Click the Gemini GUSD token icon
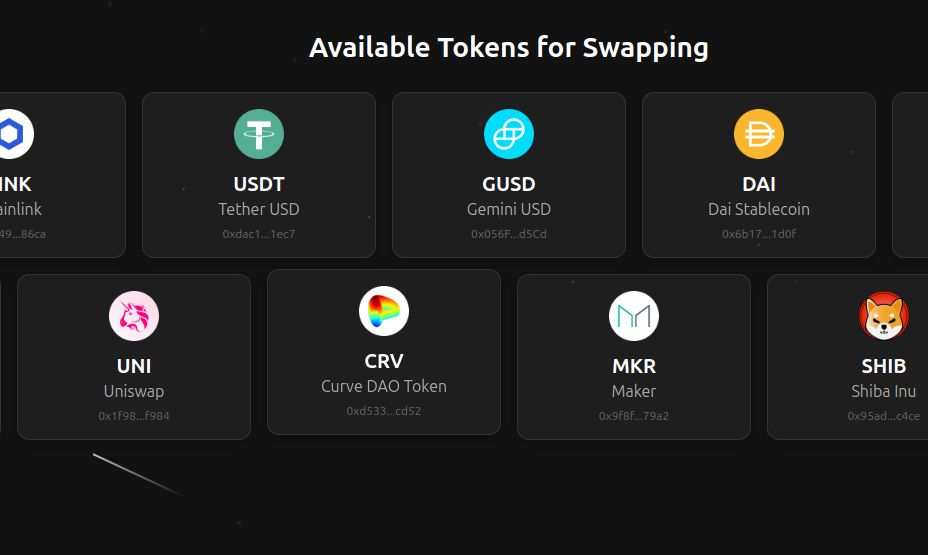The width and height of the screenshot is (928, 555). click(509, 134)
